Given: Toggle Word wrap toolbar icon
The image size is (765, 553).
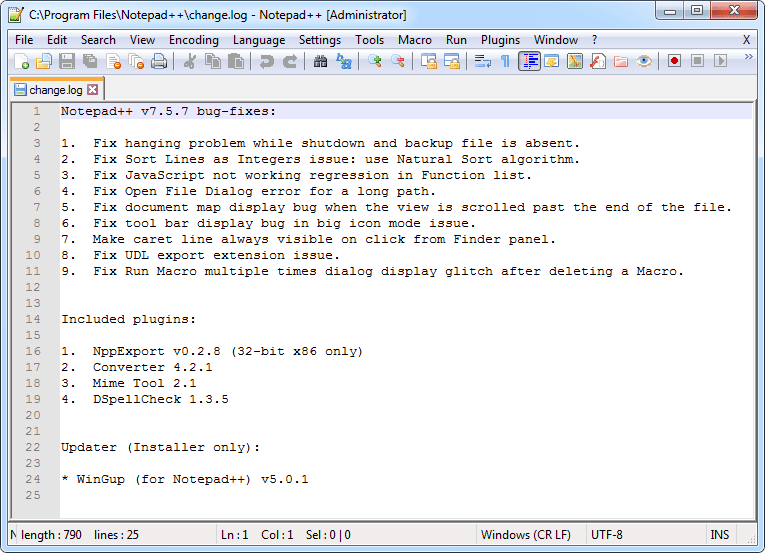Looking at the screenshot, I should click(x=483, y=61).
